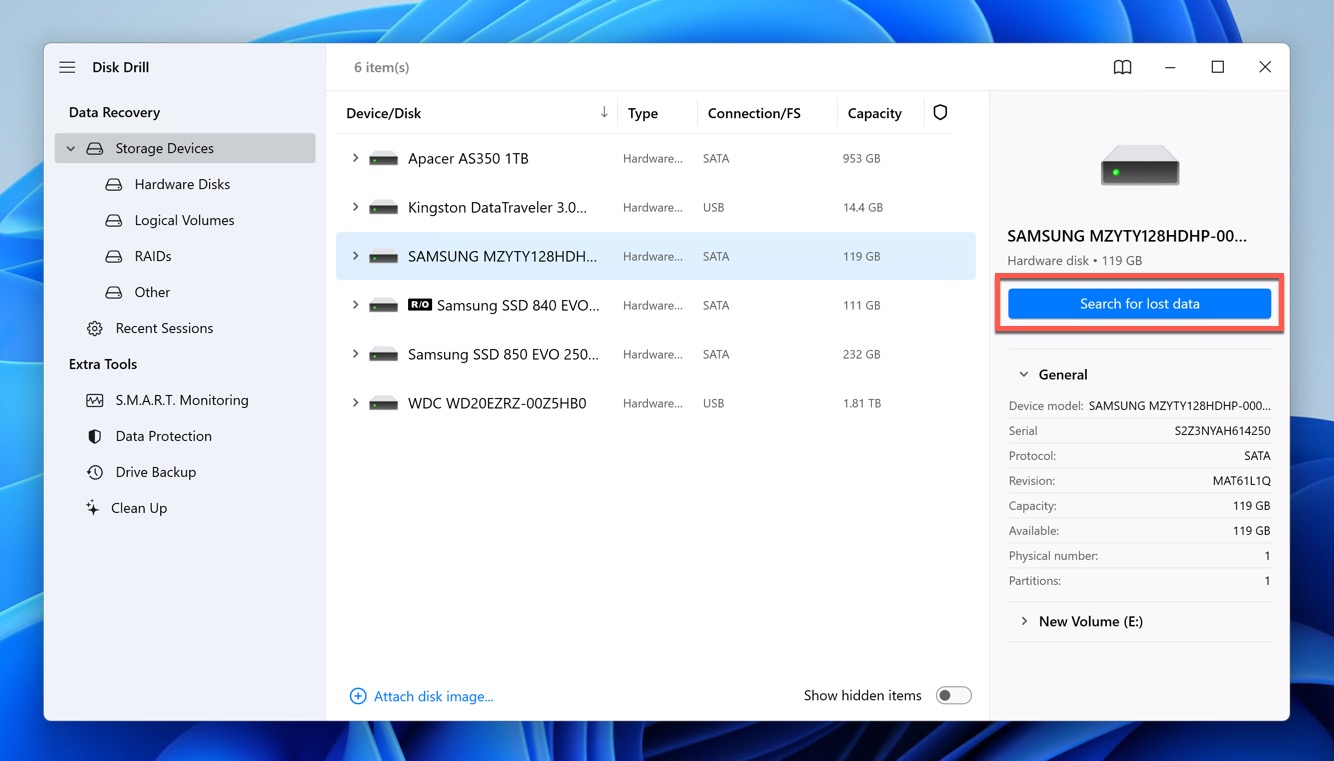Expand the WDC WD20EZRZ disk row
The image size is (1334, 761).
[355, 403]
